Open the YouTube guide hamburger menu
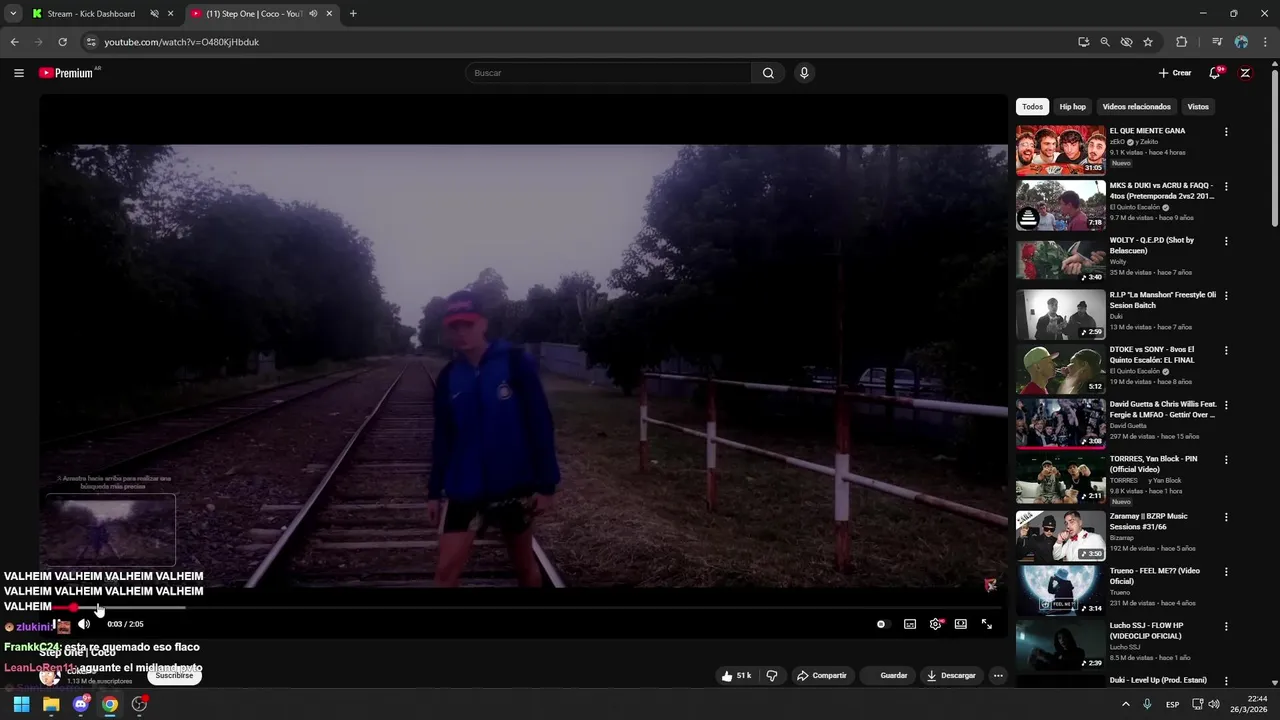 tap(19, 73)
